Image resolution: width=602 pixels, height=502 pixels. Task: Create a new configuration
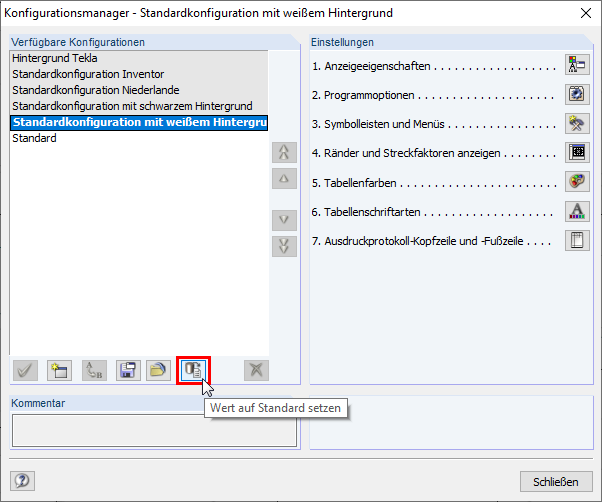point(60,370)
